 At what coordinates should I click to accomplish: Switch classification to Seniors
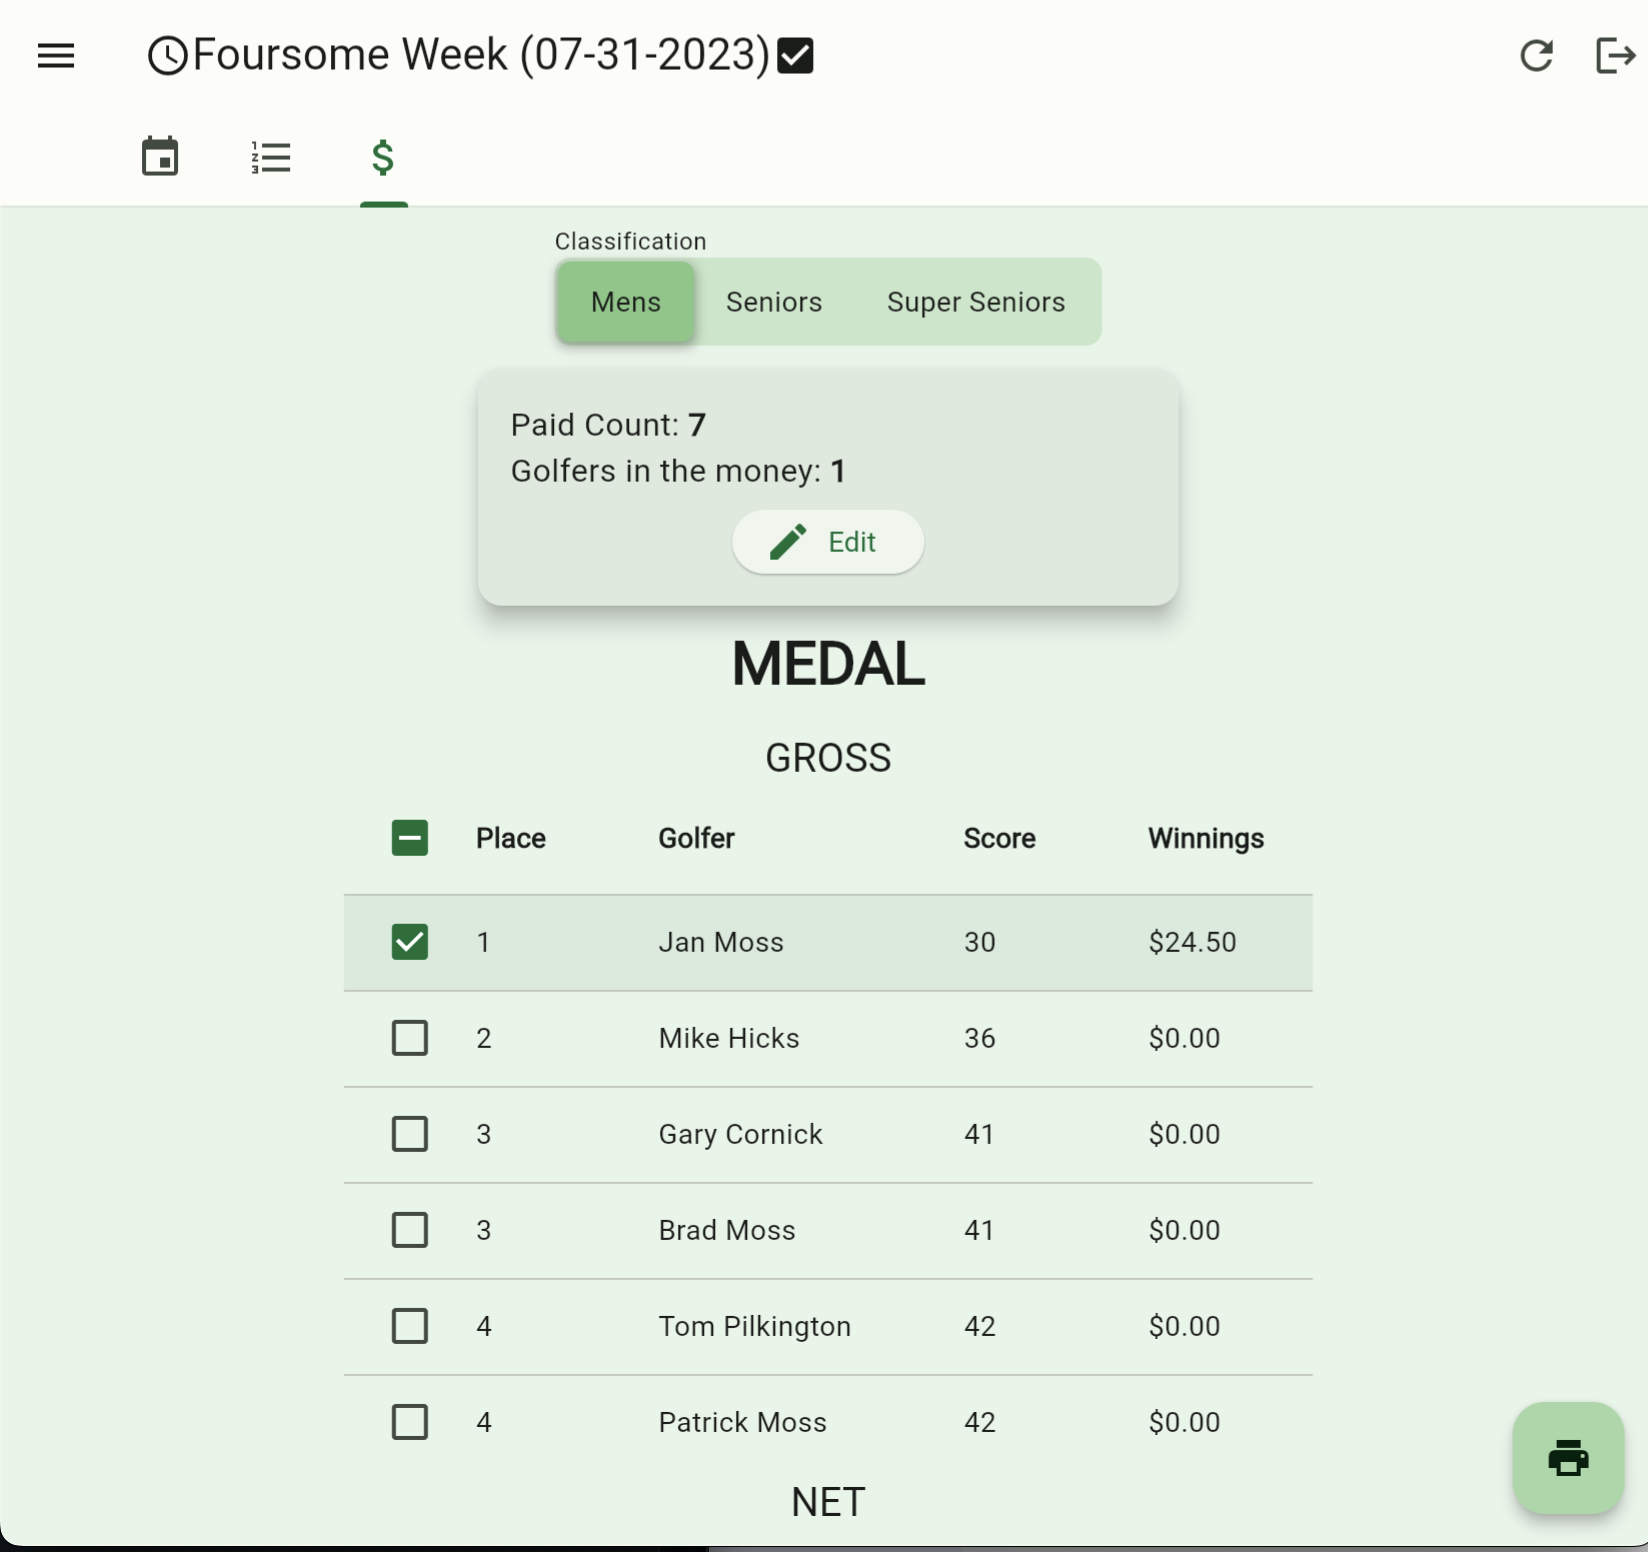pyautogui.click(x=774, y=302)
